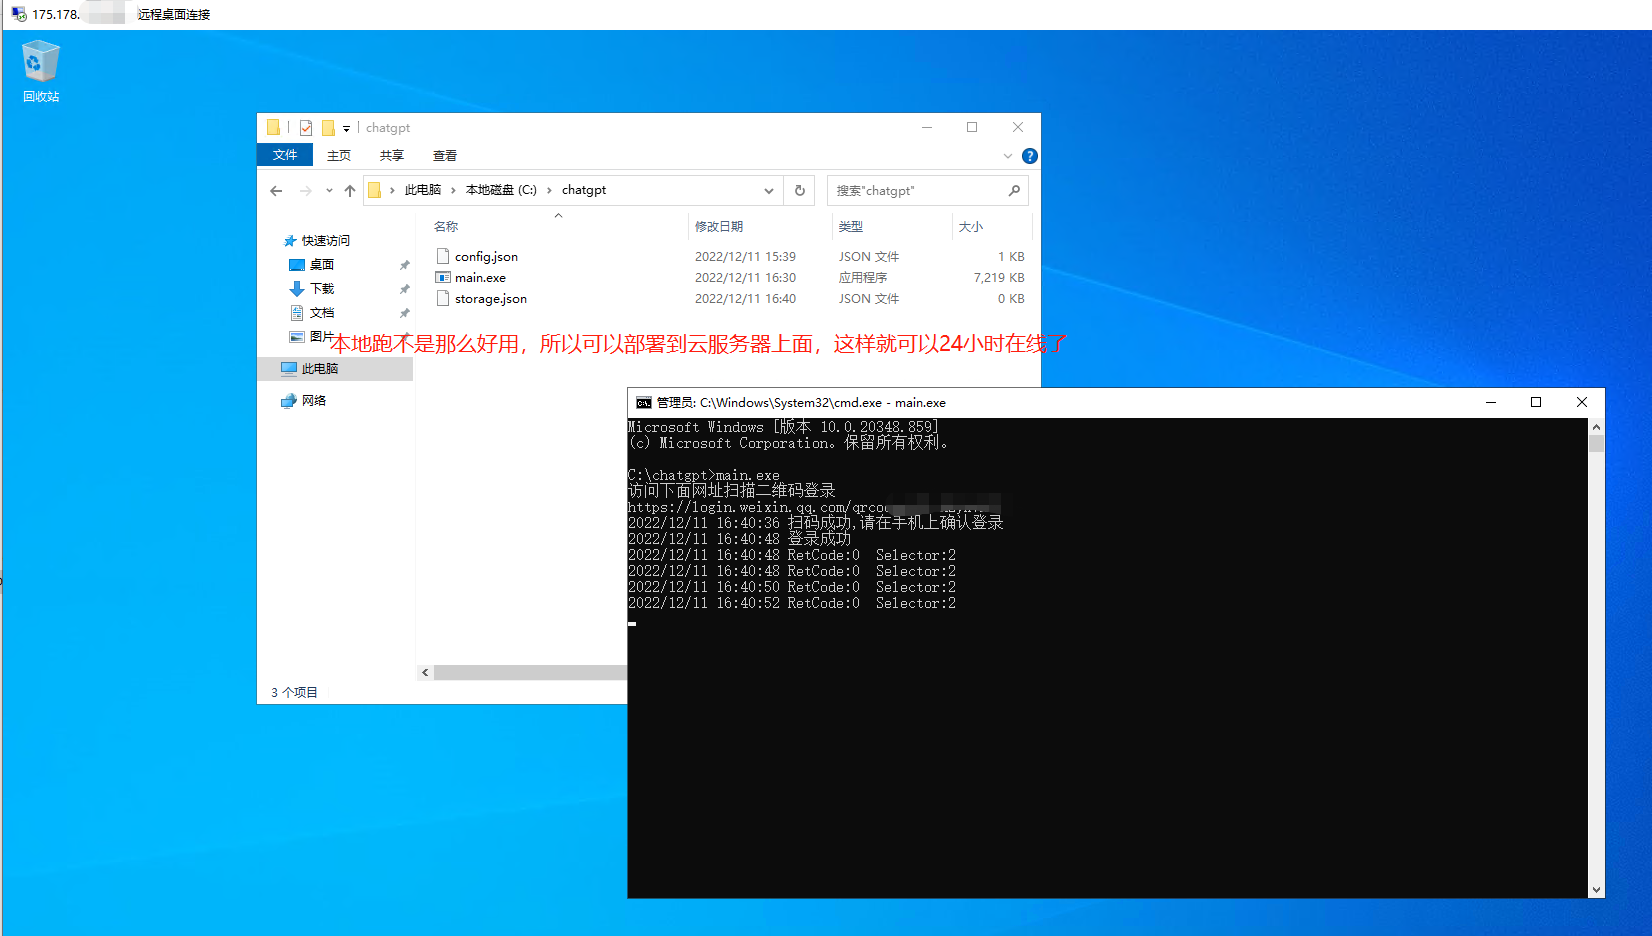Click the 图片 folder icon in the navigation pane
Viewport: 1652px width, 936px height.
tap(297, 337)
